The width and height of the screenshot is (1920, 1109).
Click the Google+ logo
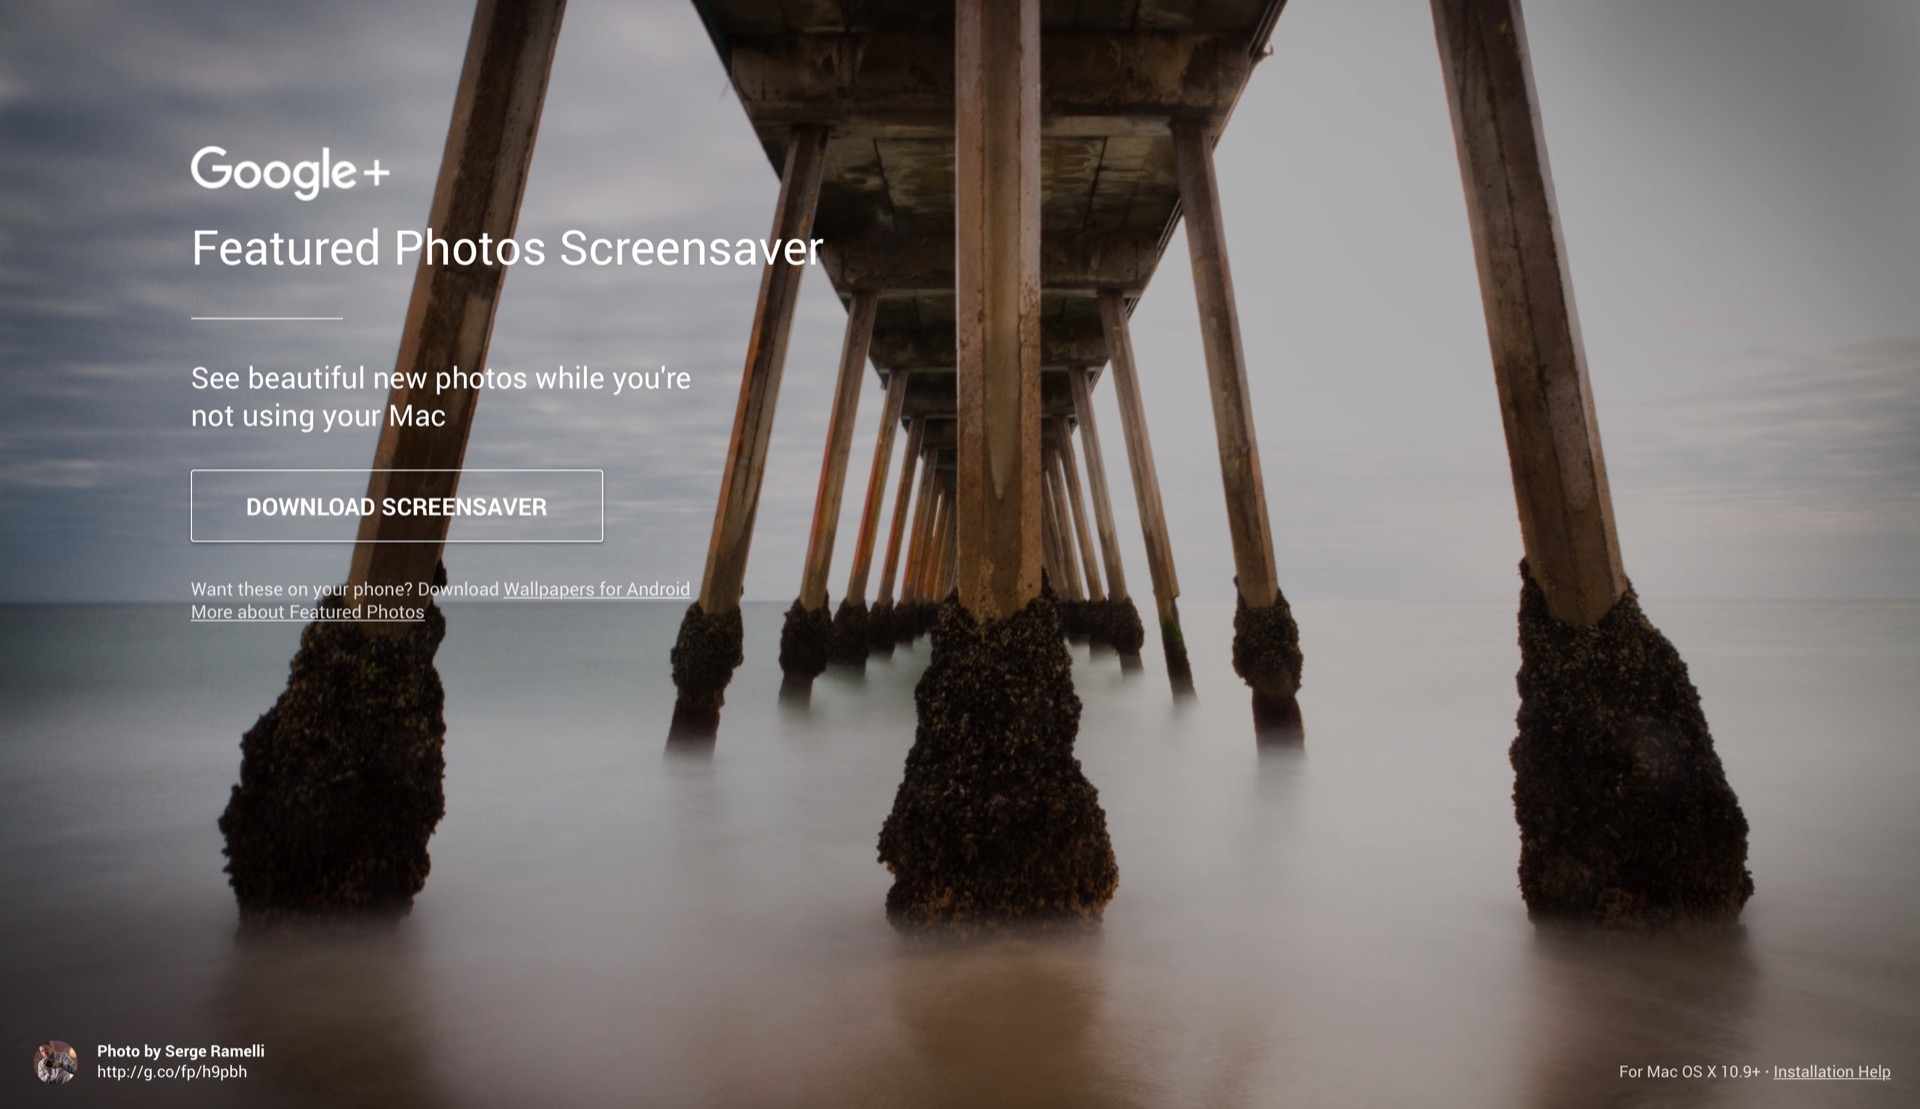pyautogui.click(x=289, y=172)
